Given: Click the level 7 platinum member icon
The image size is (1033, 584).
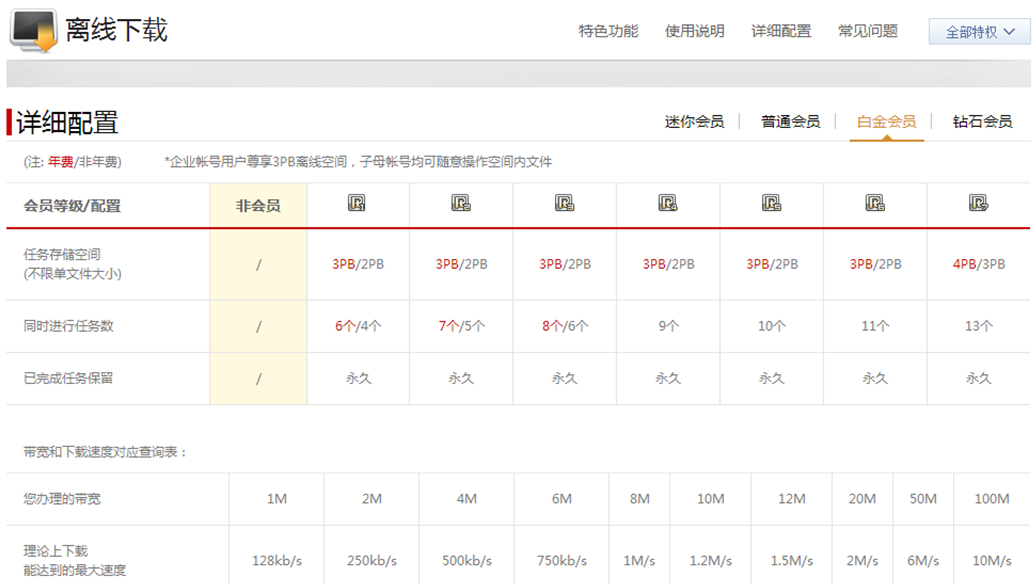Looking at the screenshot, I should tap(978, 204).
